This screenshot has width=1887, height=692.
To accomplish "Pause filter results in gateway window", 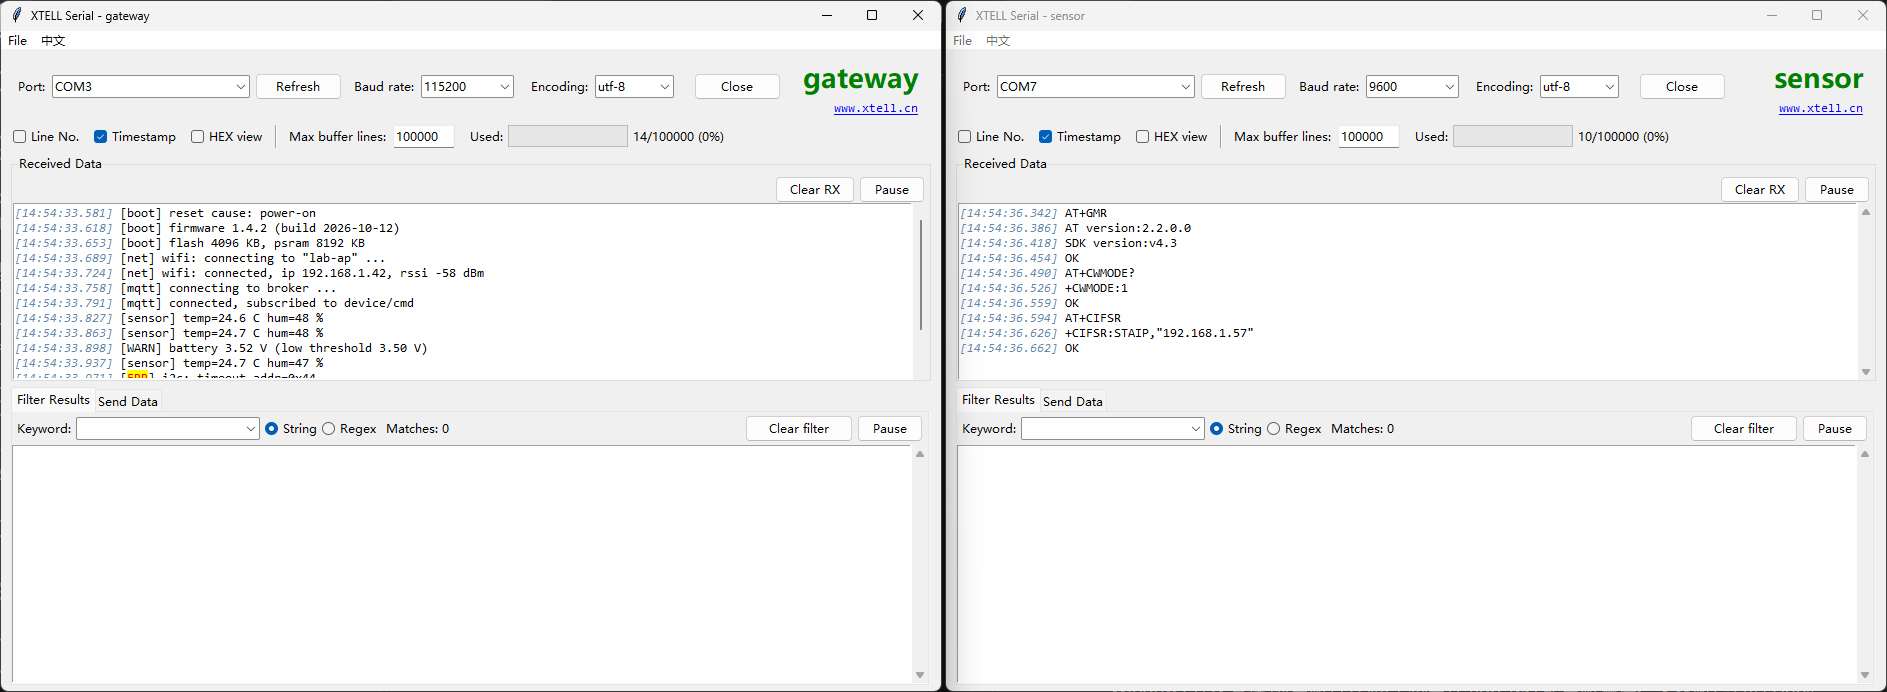I will click(x=890, y=429).
